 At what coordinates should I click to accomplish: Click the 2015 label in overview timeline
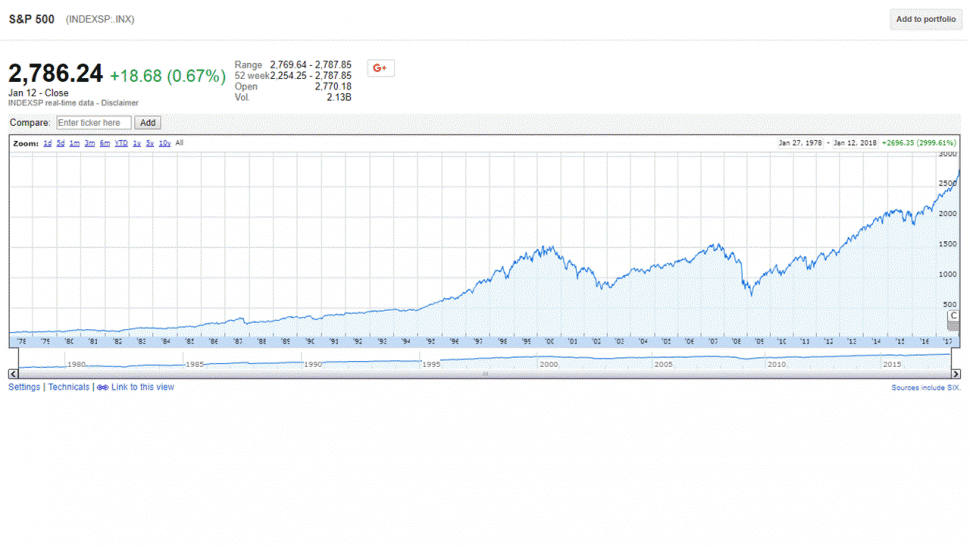tap(892, 364)
